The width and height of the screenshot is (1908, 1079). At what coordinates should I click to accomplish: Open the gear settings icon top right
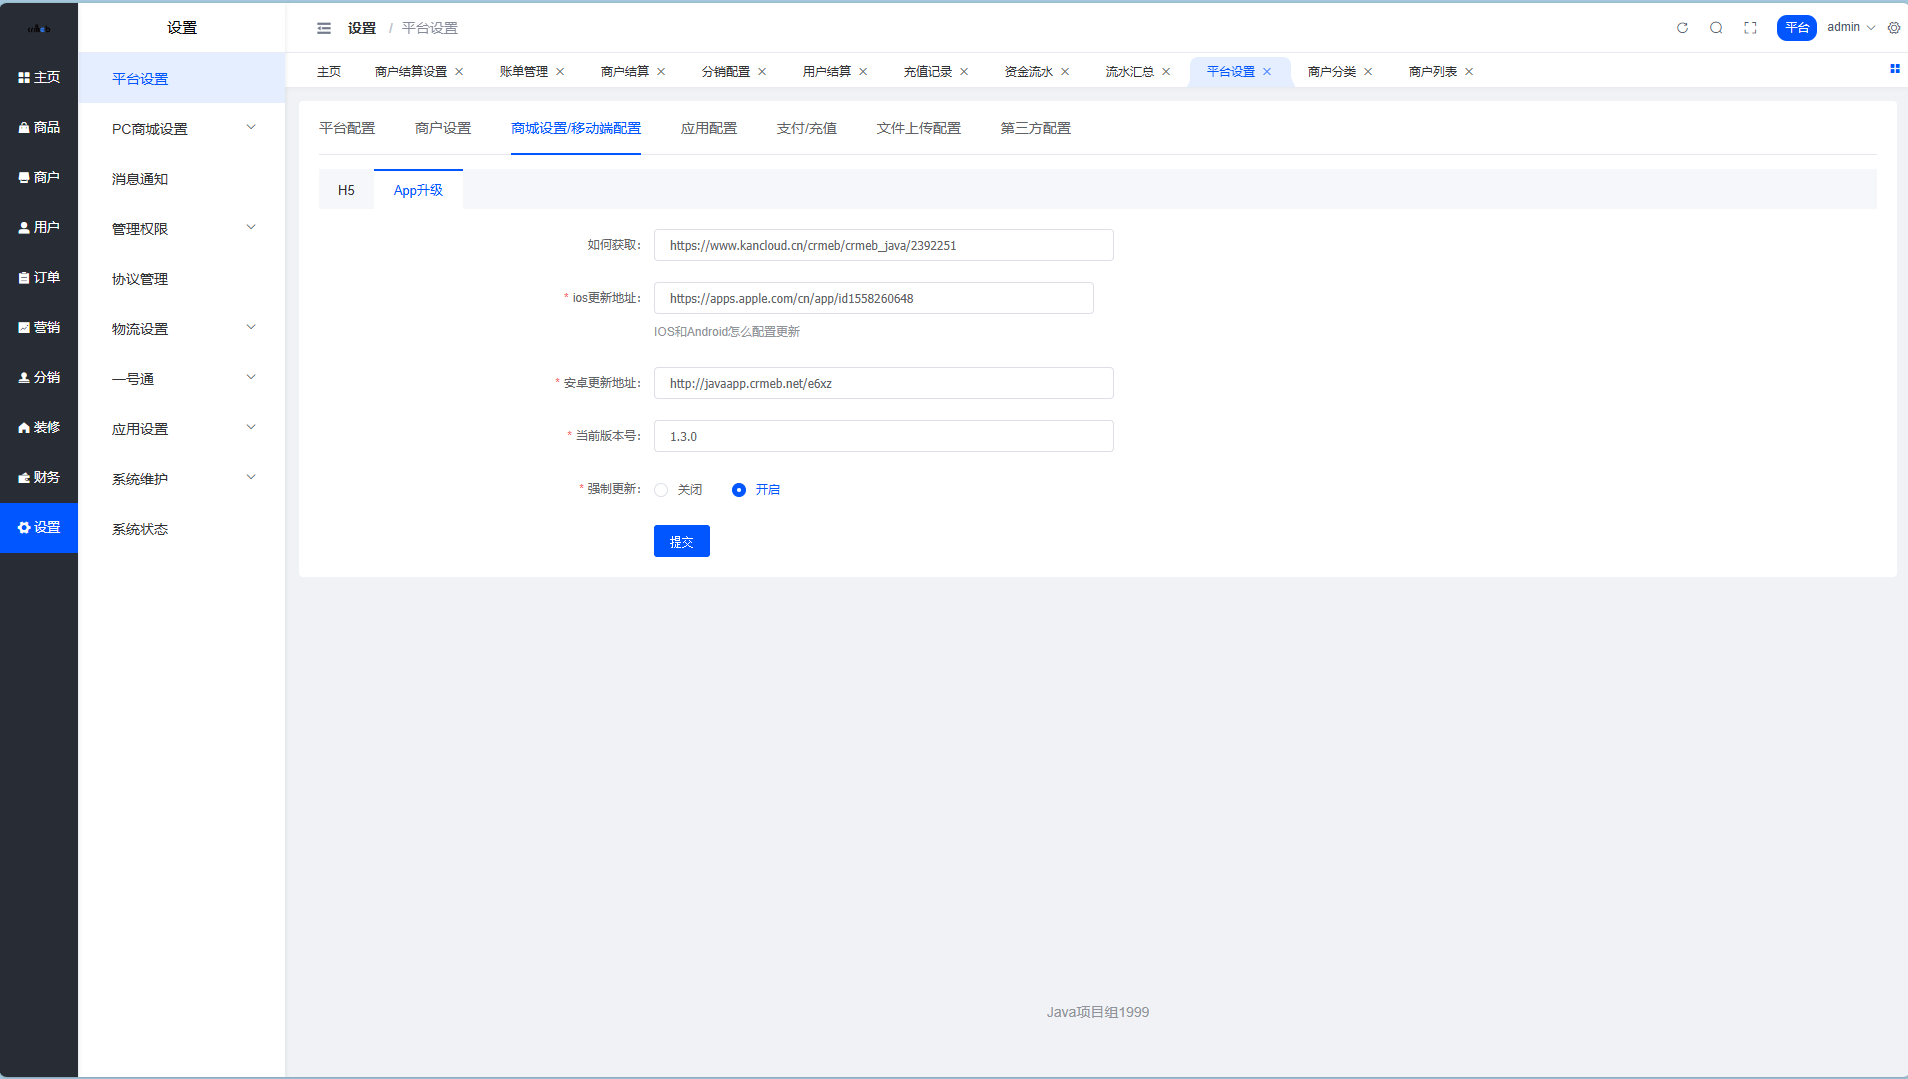pyautogui.click(x=1894, y=28)
